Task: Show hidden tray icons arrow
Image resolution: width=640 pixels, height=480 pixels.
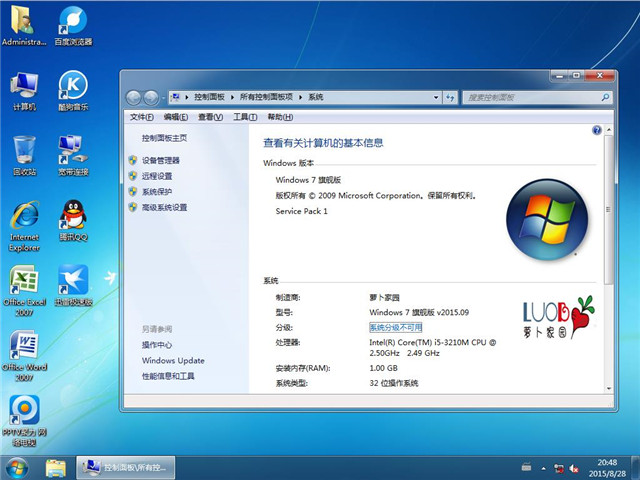Action: [543, 468]
